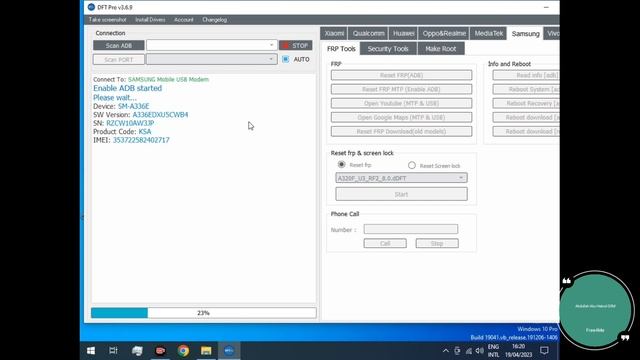Toggle the AUTO checkbox
Screen dimensions: 640x360
(x=286, y=59)
